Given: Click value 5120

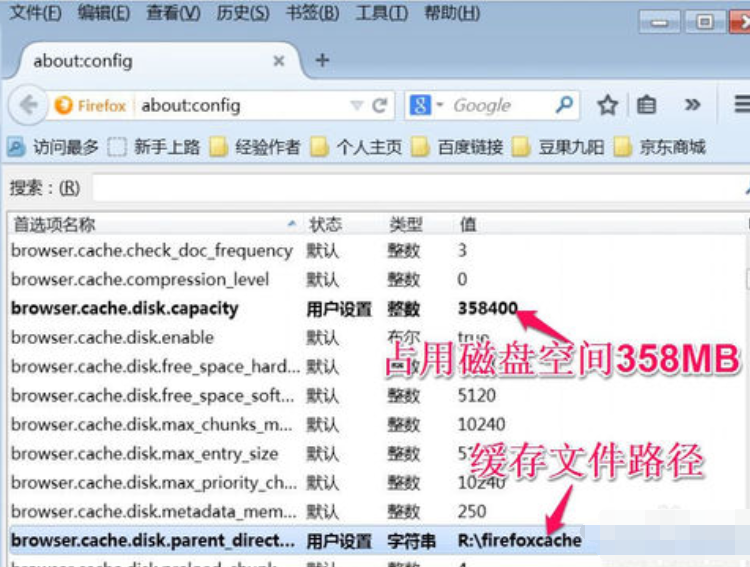Looking at the screenshot, I should (x=477, y=396).
